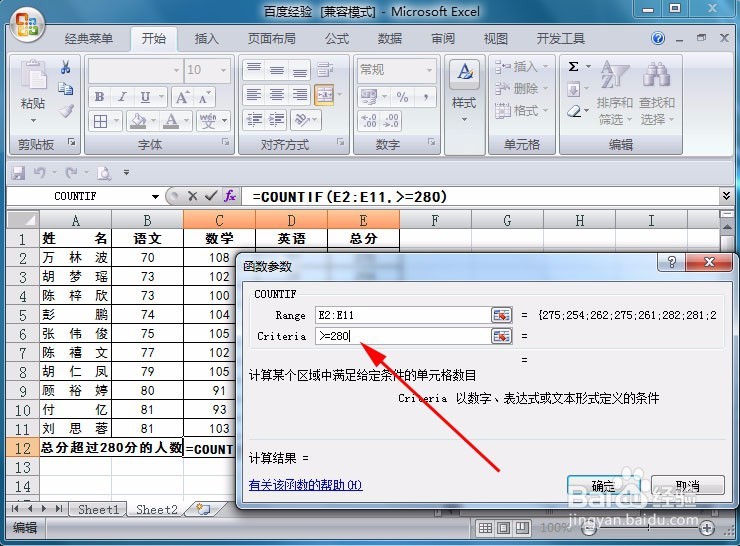Image resolution: width=740 pixels, height=546 pixels.
Task: Click the Criteria collapse dialog button
Action: [x=501, y=336]
